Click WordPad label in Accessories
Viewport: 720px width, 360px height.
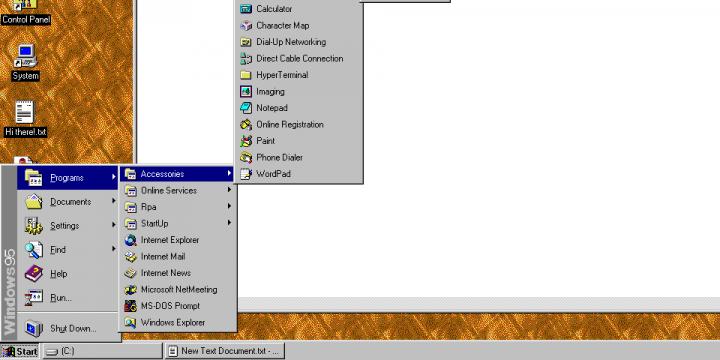(273, 174)
